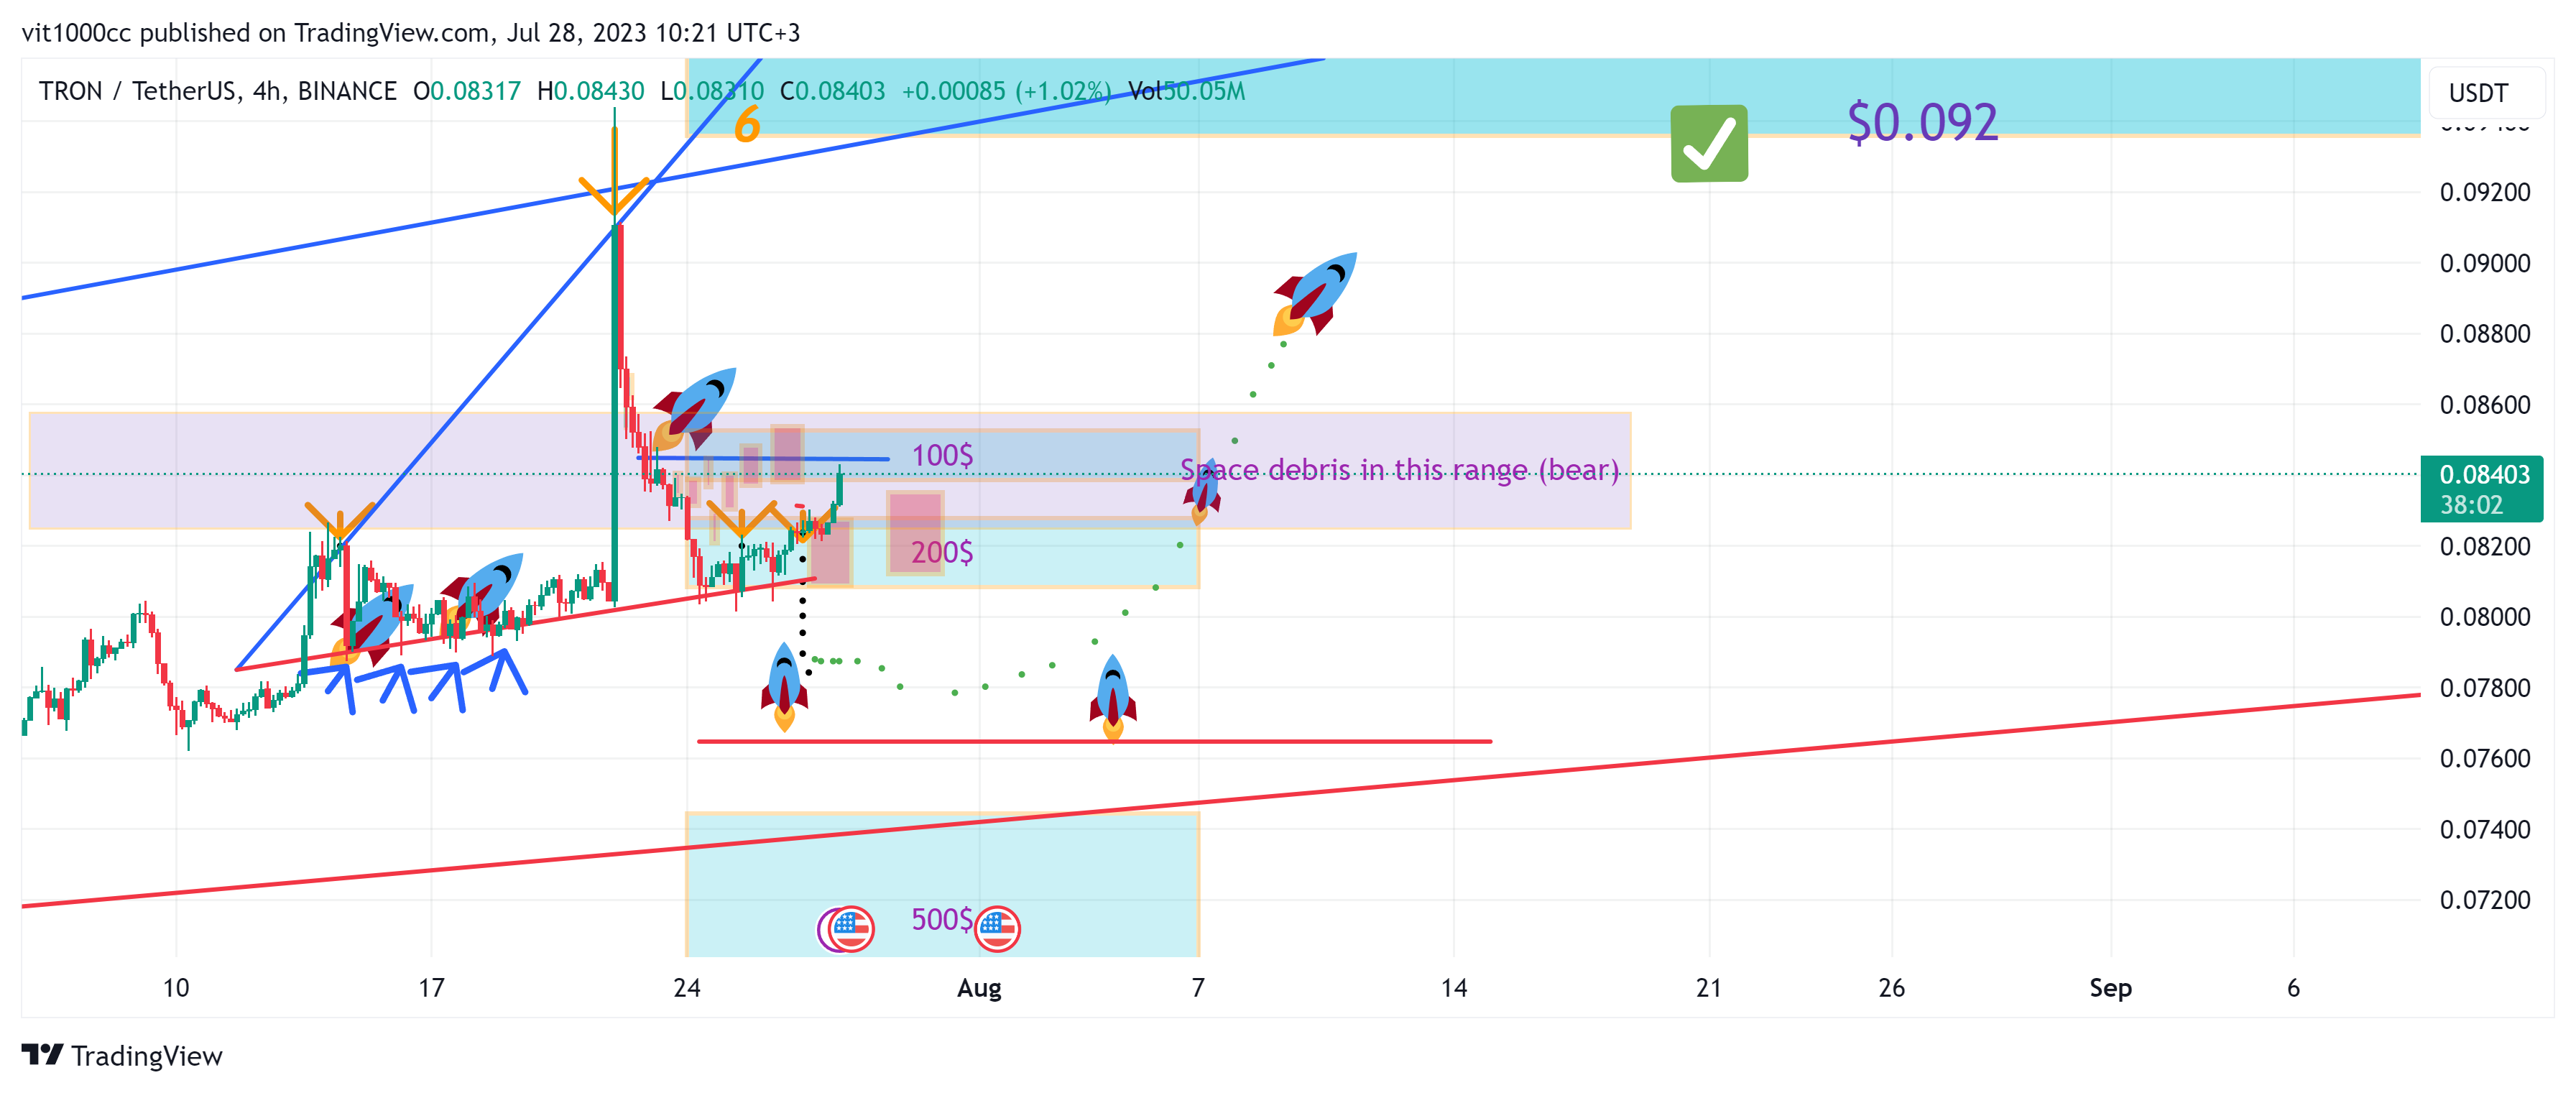This screenshot has width=2576, height=1093.
Task: Click the 0.09000 price axis label
Action: click(2485, 264)
